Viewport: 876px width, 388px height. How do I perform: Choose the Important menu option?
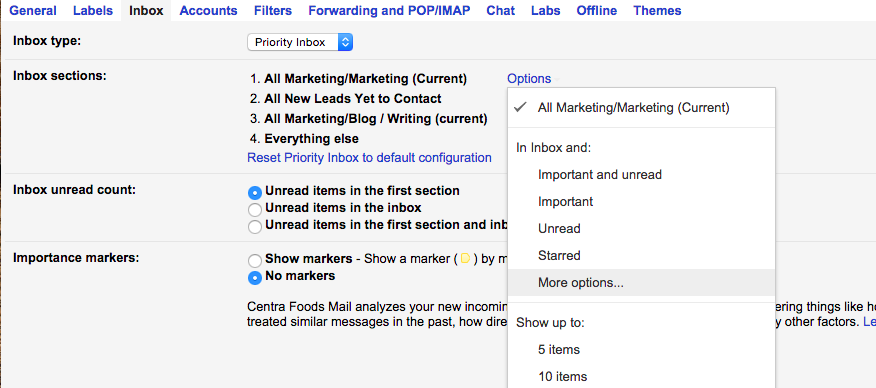click(641, 202)
